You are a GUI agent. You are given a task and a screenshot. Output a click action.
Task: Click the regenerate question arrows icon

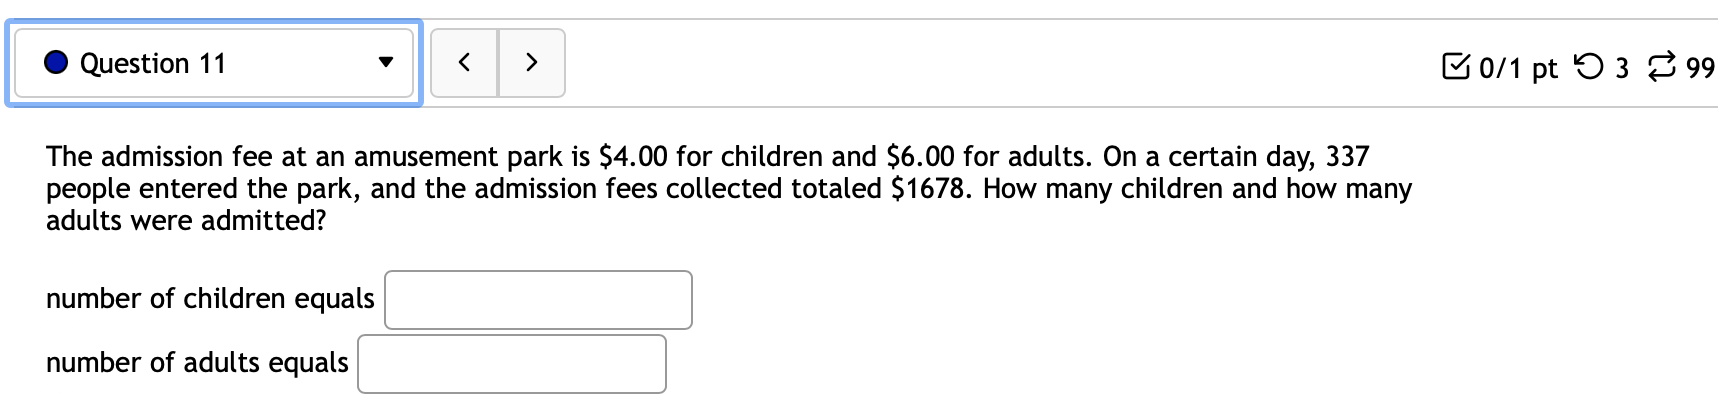tap(1661, 67)
